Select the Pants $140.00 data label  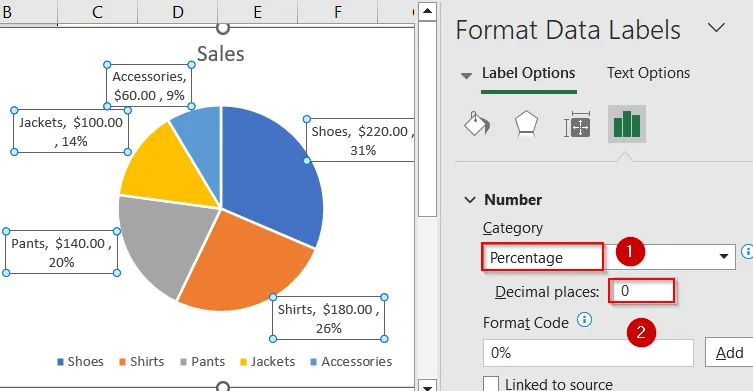point(61,253)
